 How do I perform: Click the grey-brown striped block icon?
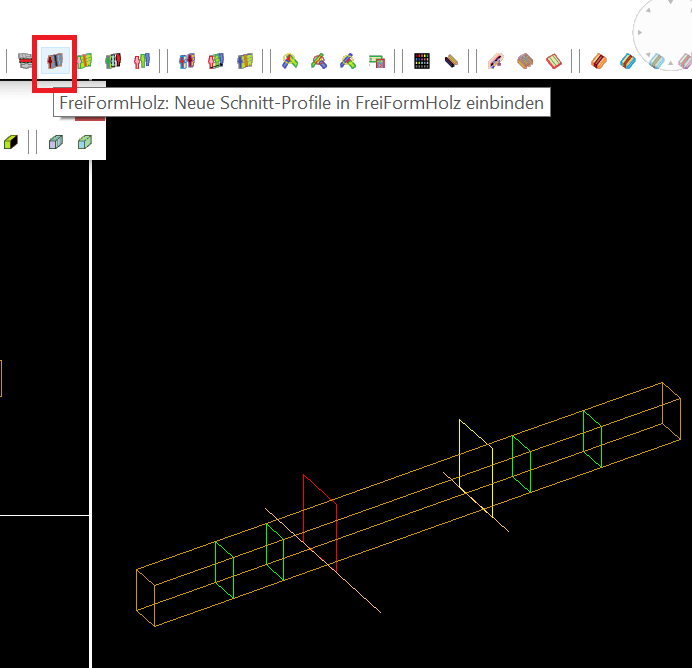tap(525, 61)
